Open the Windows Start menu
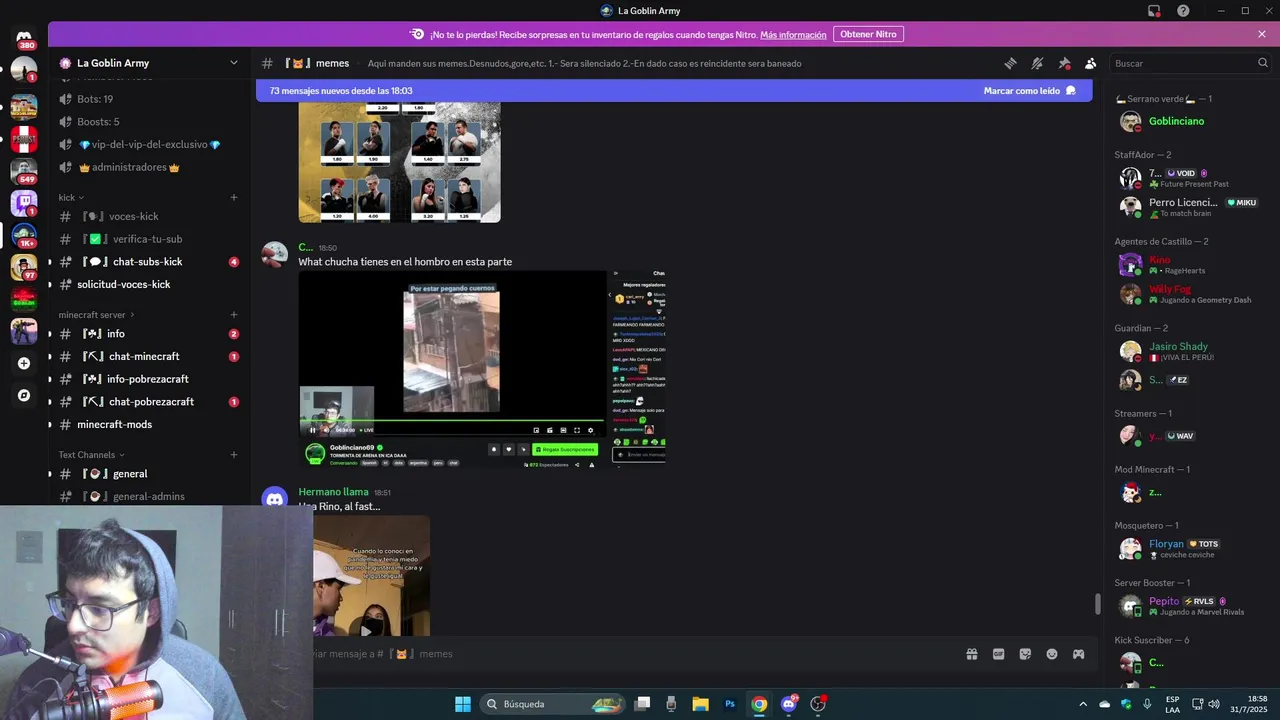 tap(463, 704)
